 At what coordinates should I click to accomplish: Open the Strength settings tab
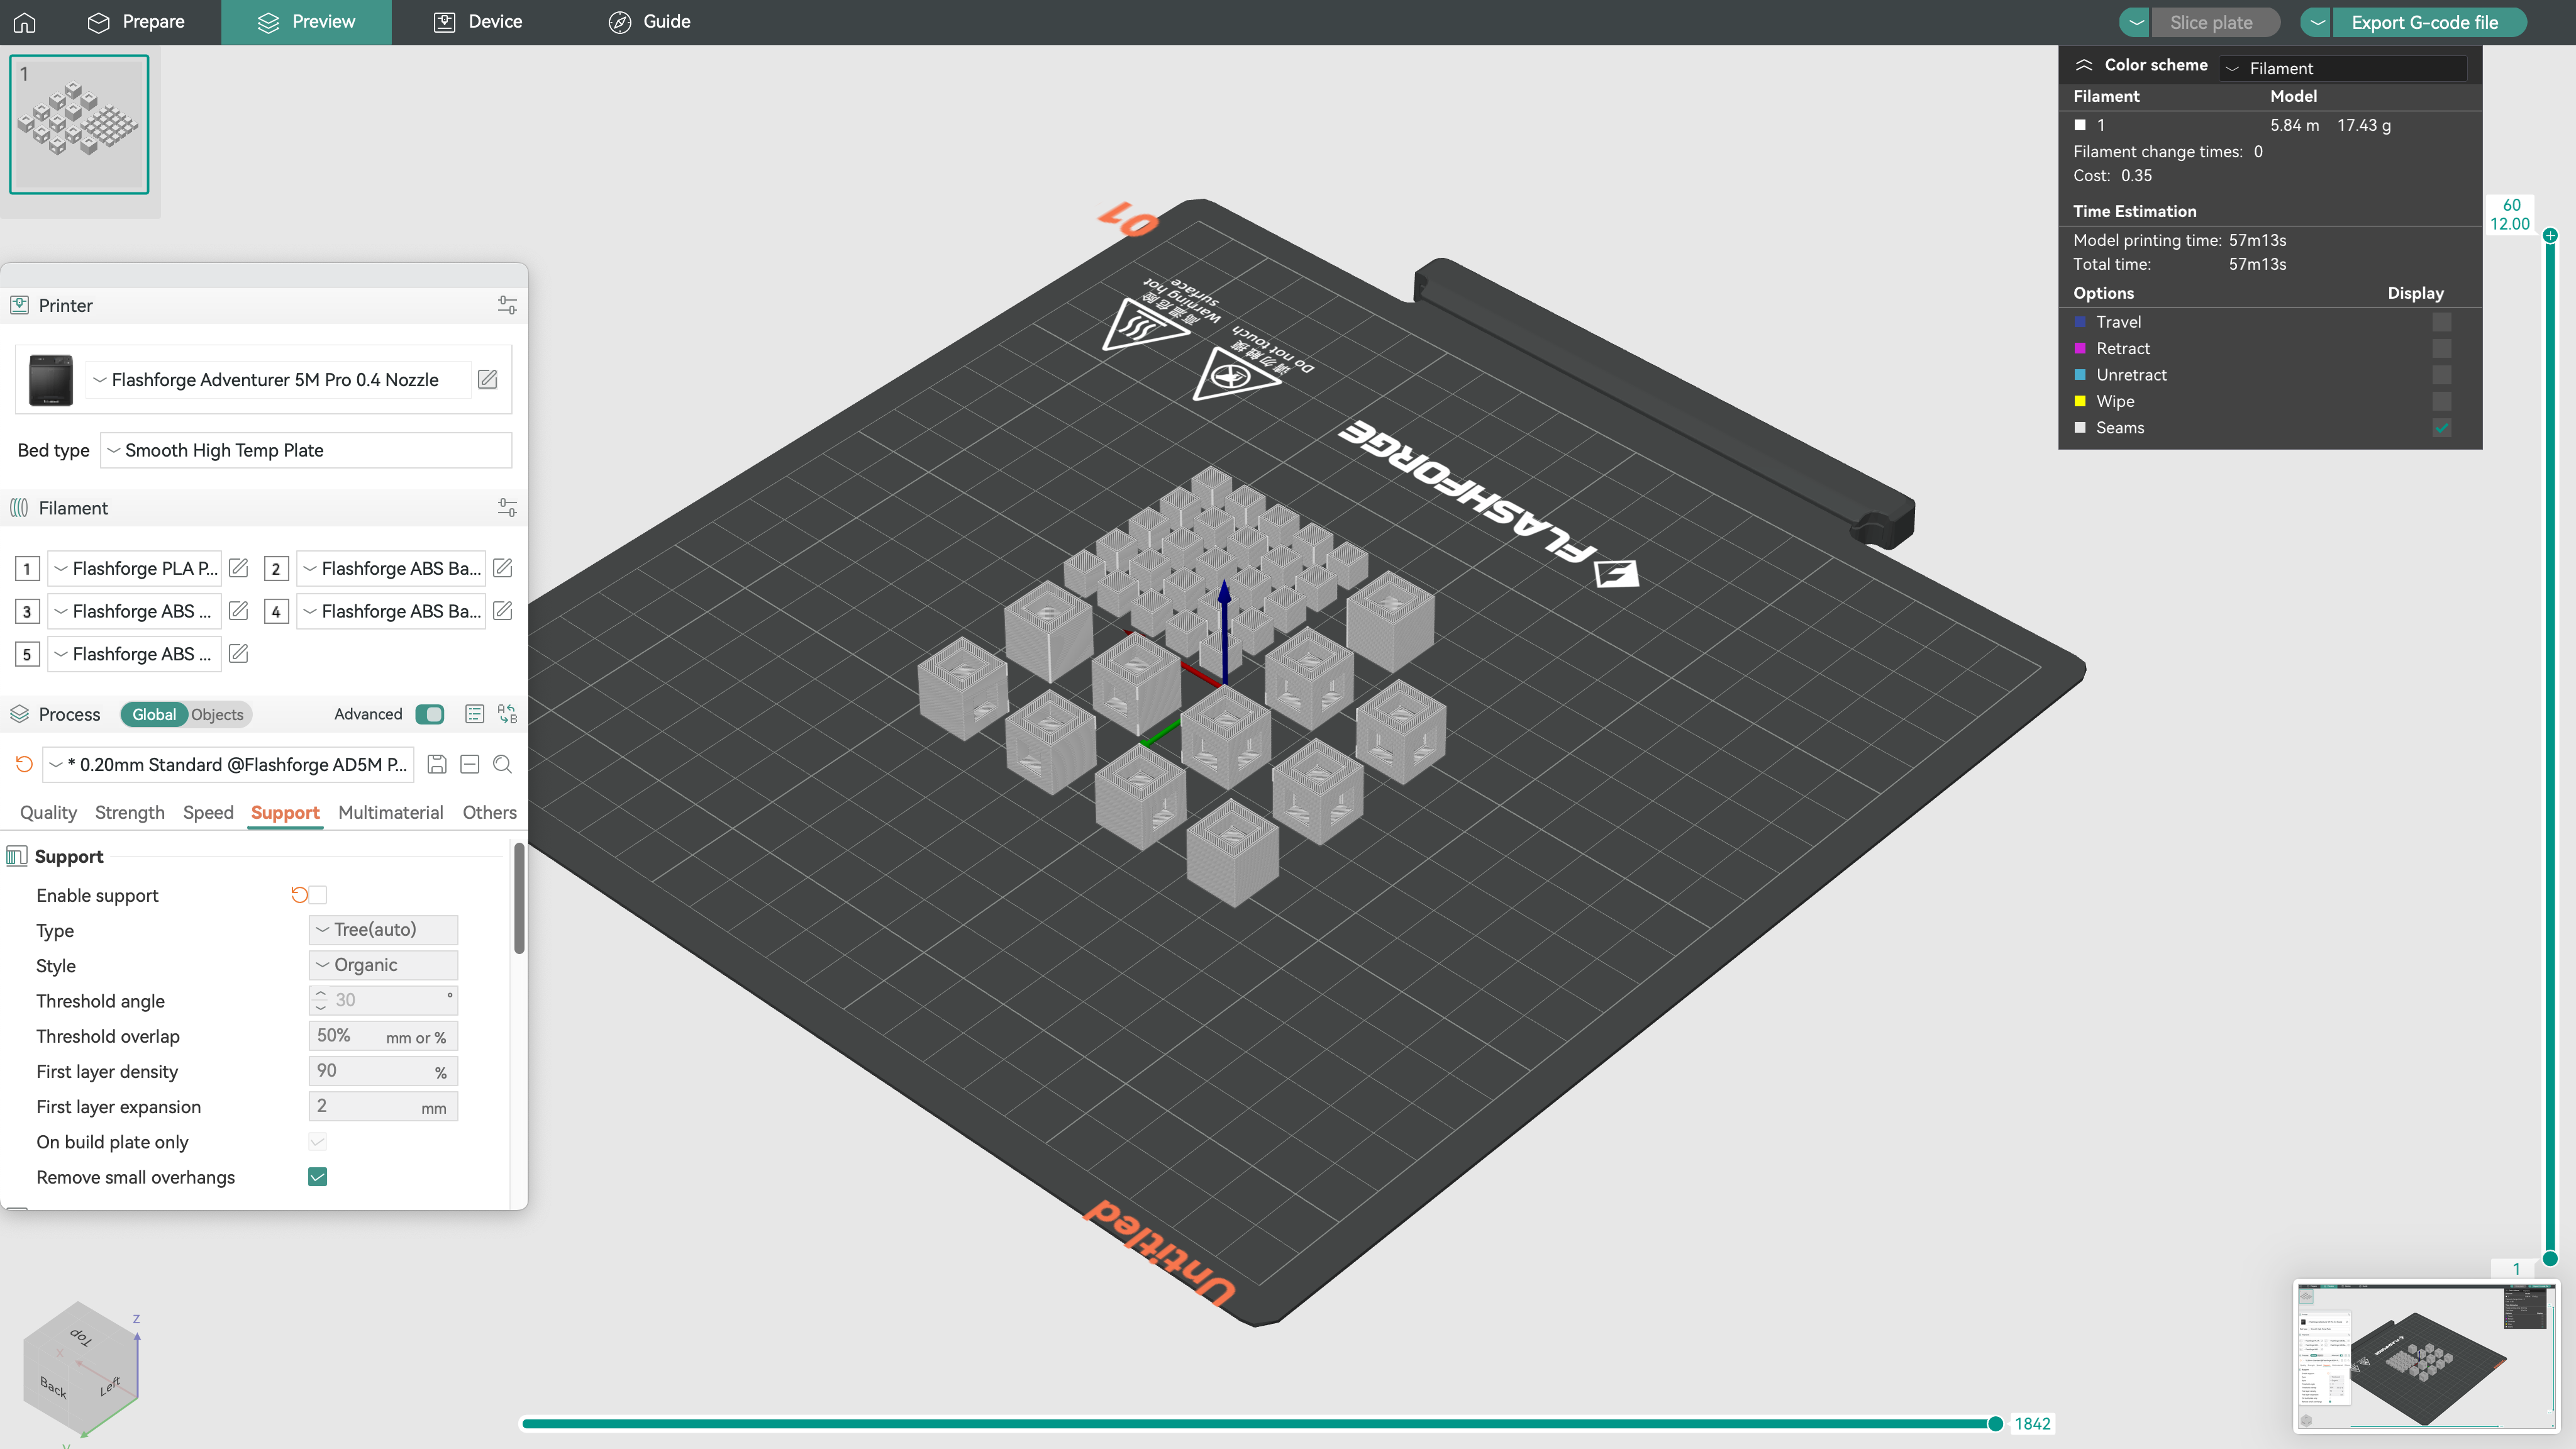pyautogui.click(x=129, y=813)
